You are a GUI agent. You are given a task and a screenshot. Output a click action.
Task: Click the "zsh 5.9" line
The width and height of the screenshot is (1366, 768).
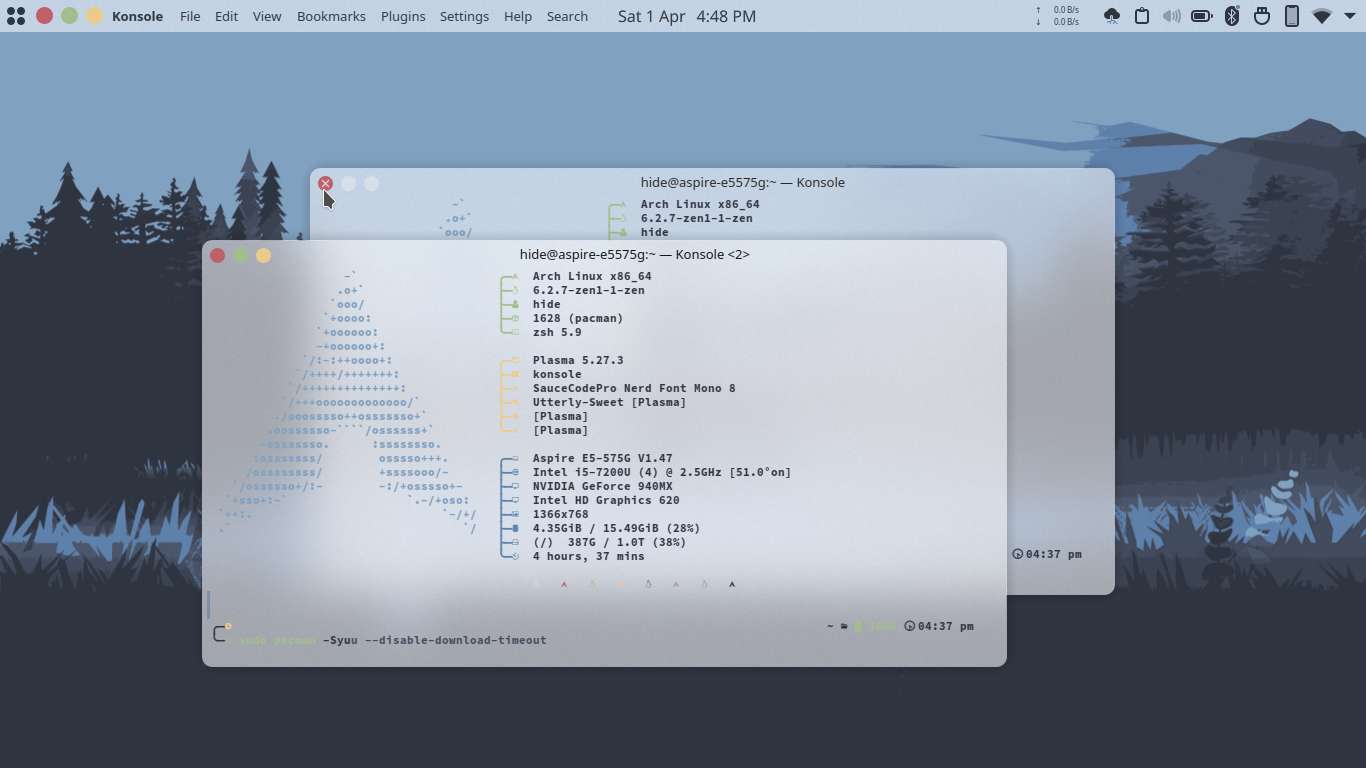click(x=557, y=332)
